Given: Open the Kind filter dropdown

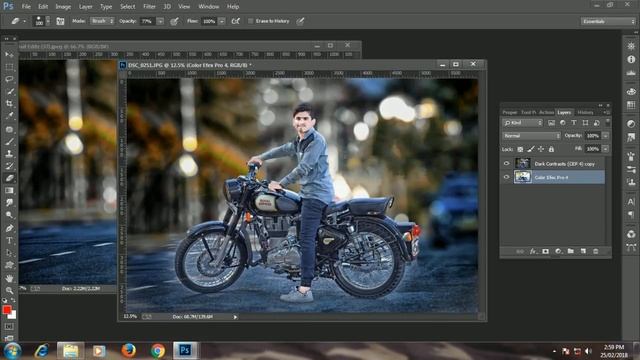Looking at the screenshot, I should point(522,123).
